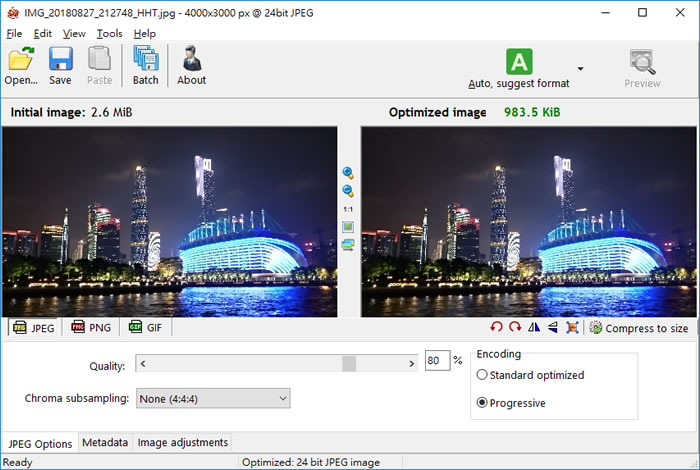Click the zoom in magnifier icon
700x470 pixels.
click(348, 173)
